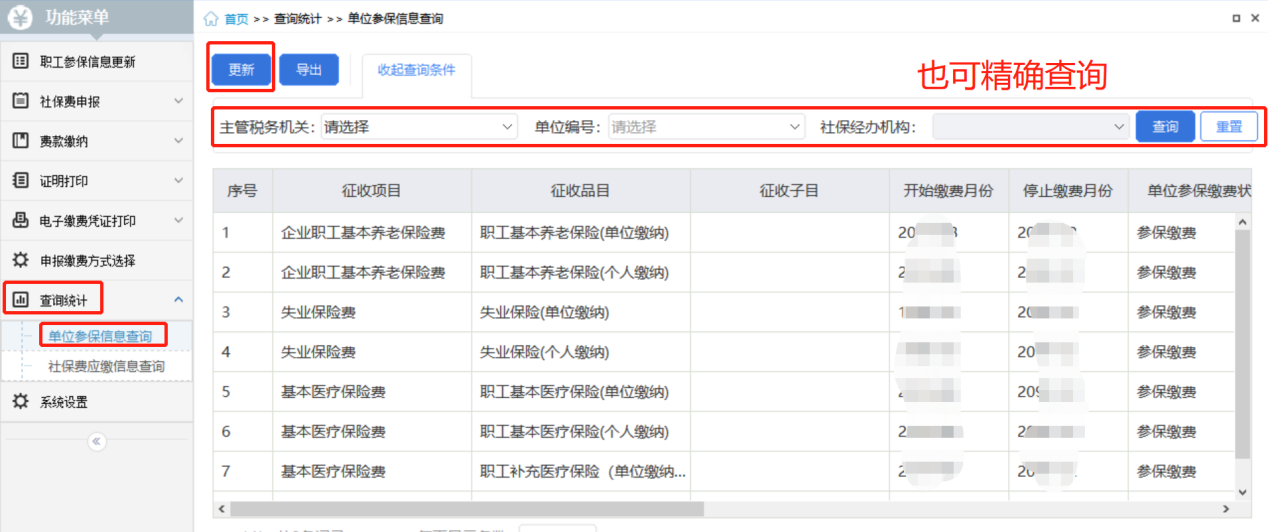1268x532 pixels.
Task: Click the 导出 export button
Action: (x=309, y=70)
